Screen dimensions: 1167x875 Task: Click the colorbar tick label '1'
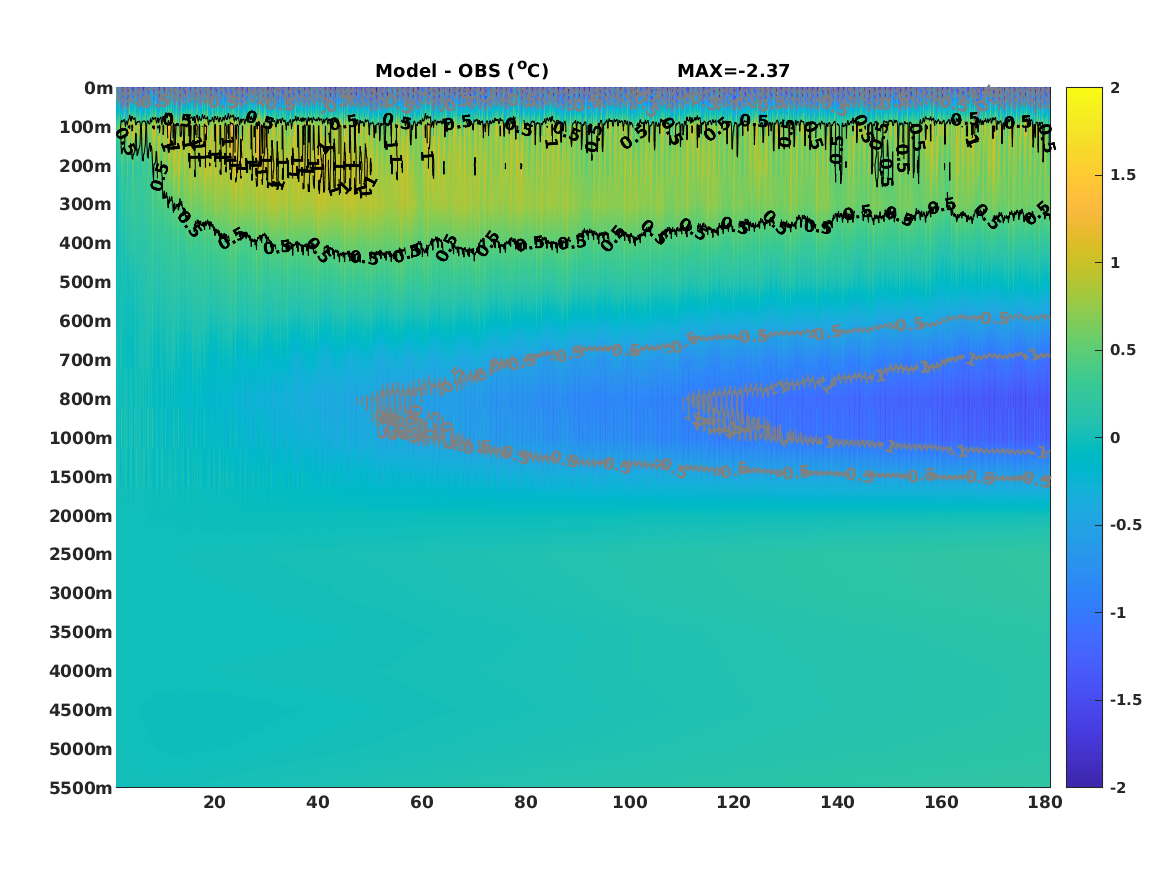[1115, 263]
